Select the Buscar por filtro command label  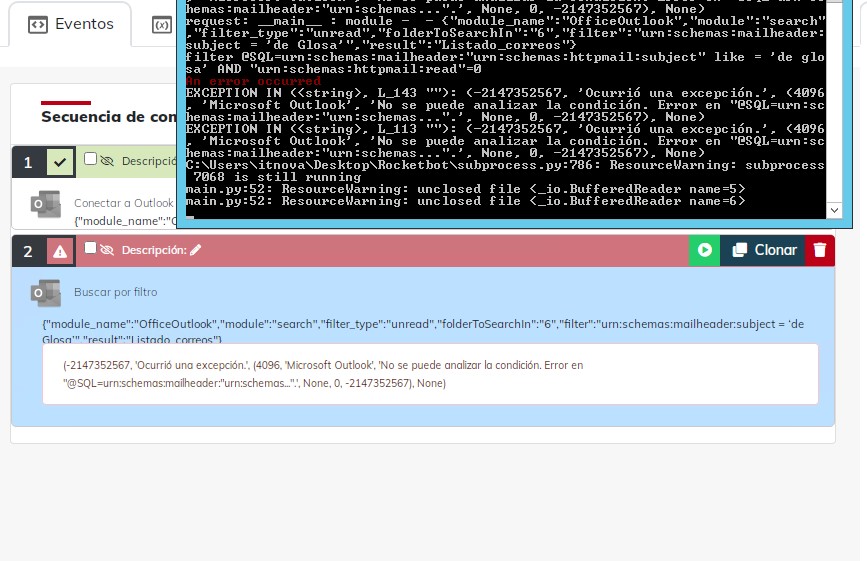pyautogui.click(x=115, y=292)
